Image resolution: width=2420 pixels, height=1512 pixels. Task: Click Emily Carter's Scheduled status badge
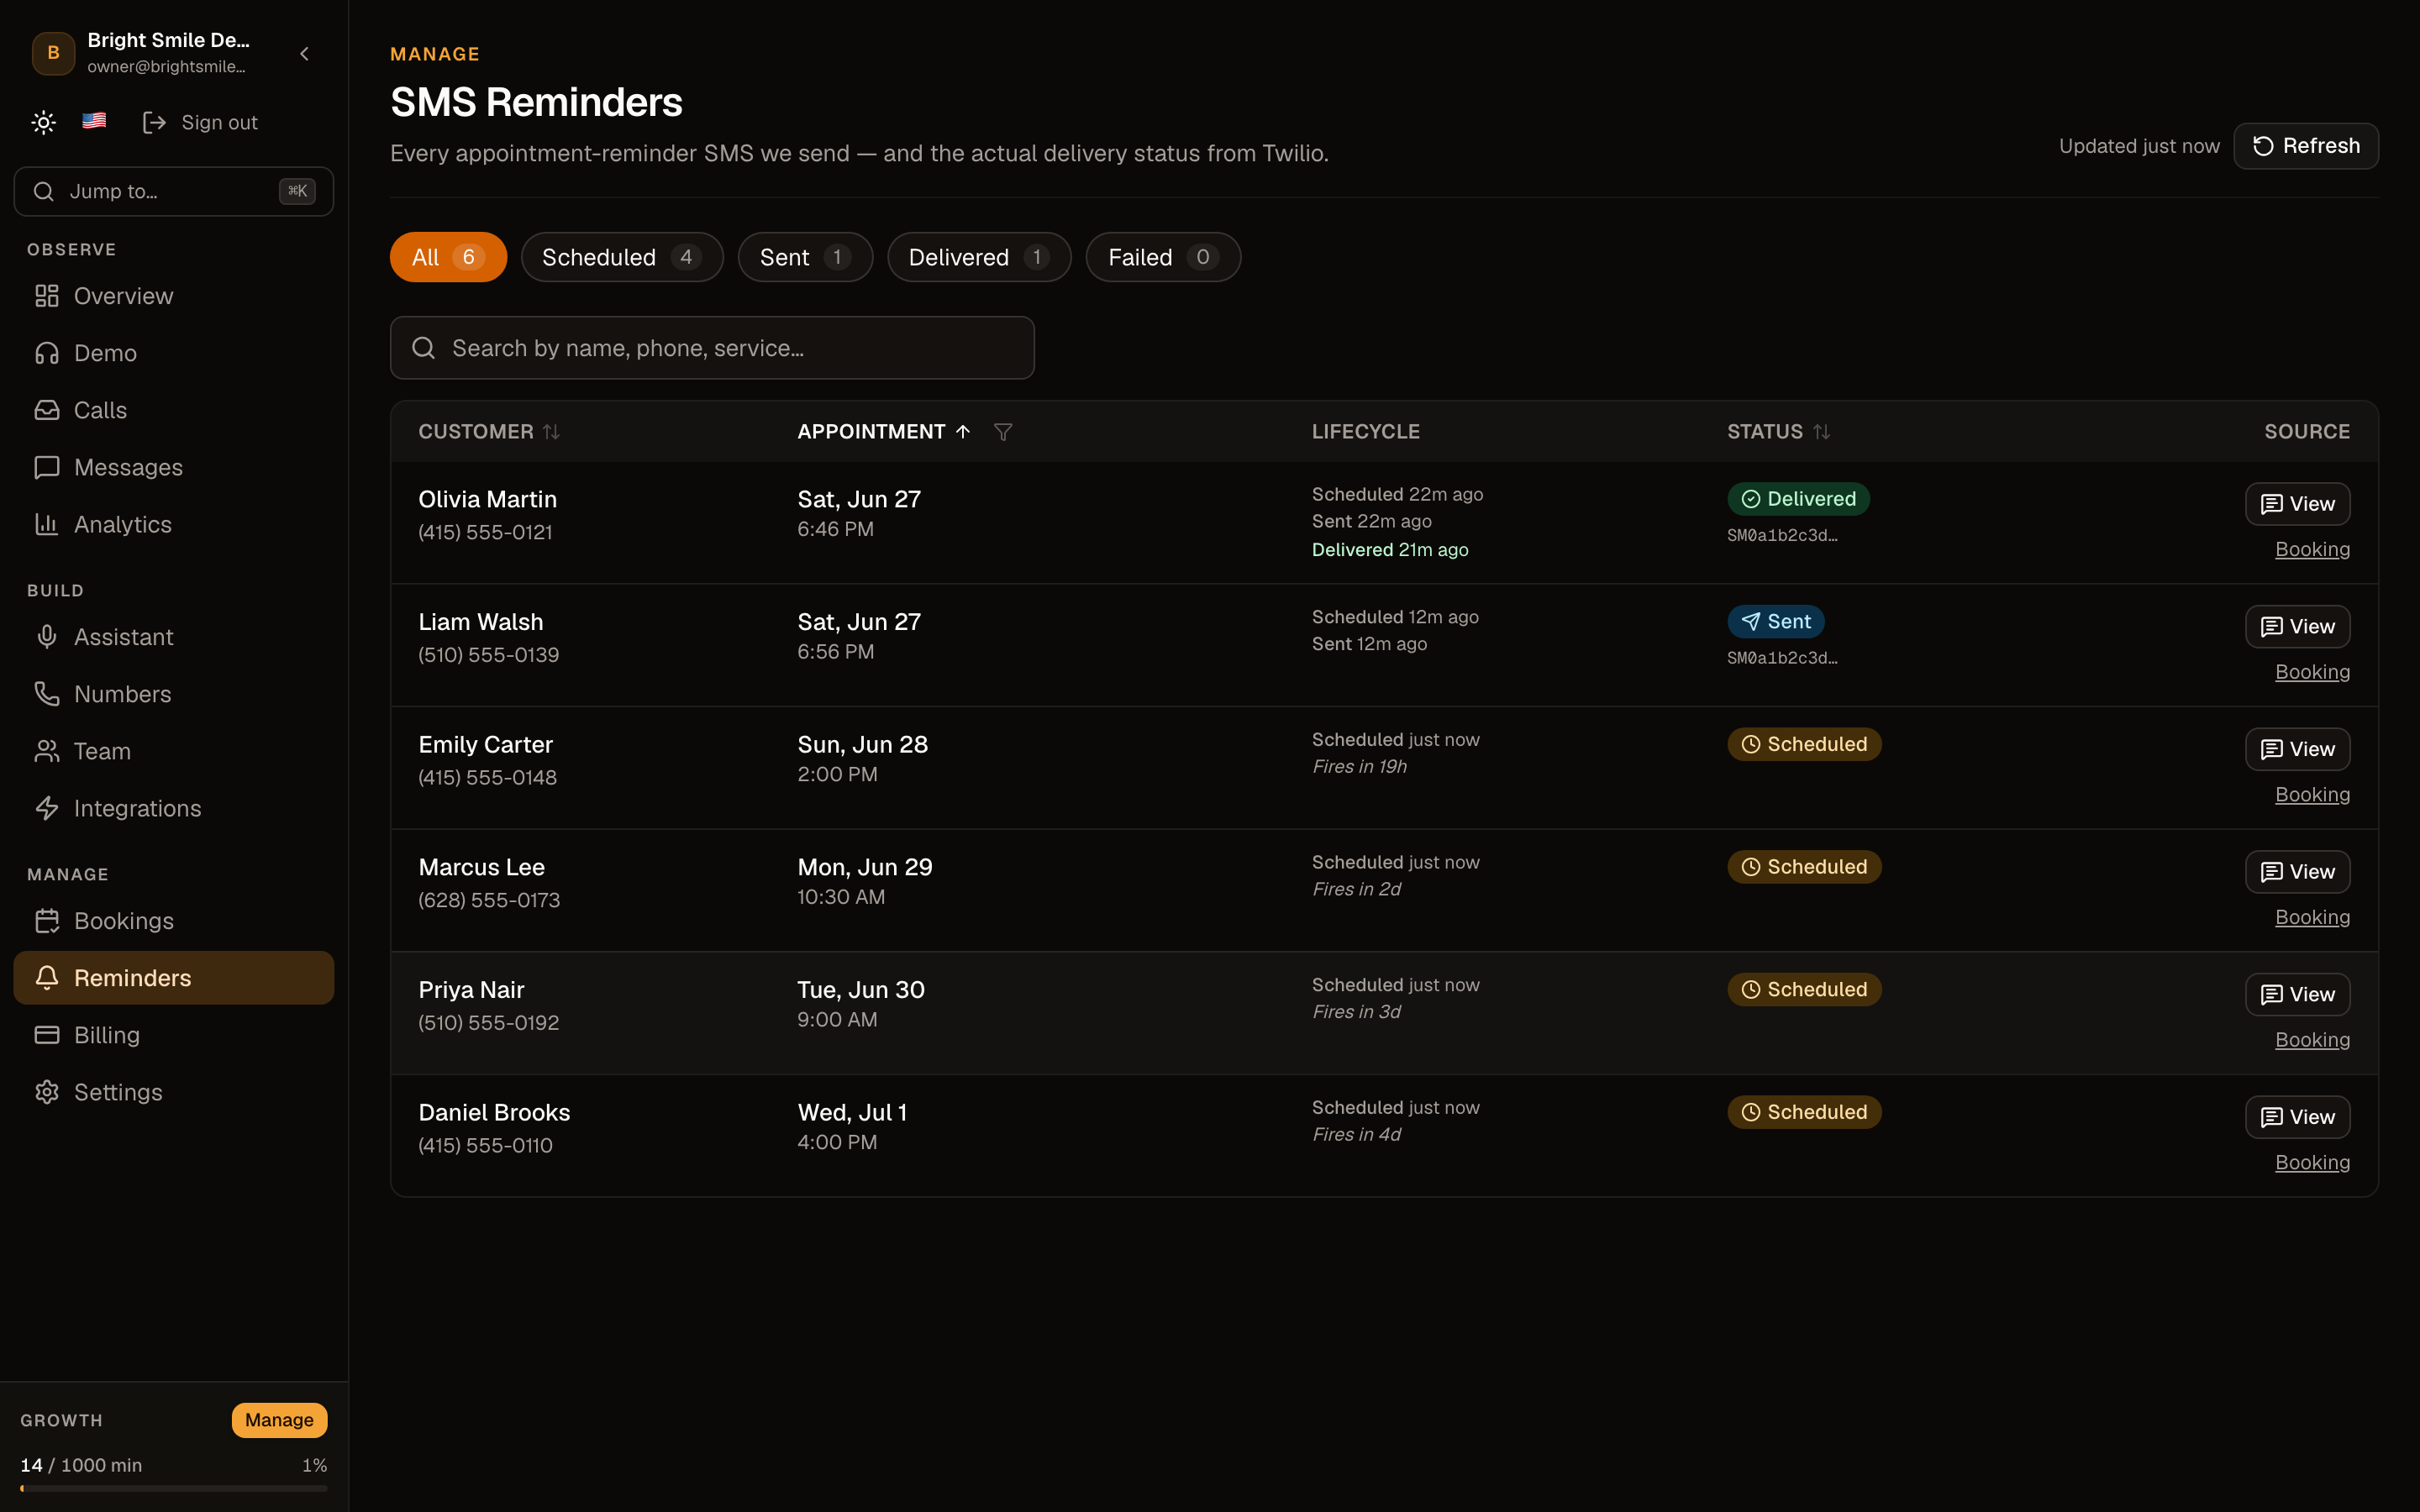click(x=1804, y=744)
